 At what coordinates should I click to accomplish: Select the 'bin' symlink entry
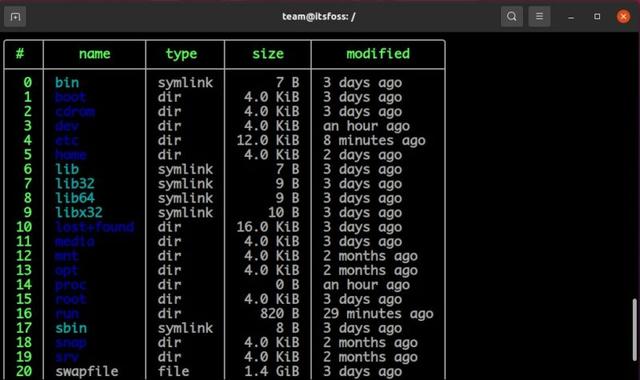(x=67, y=82)
